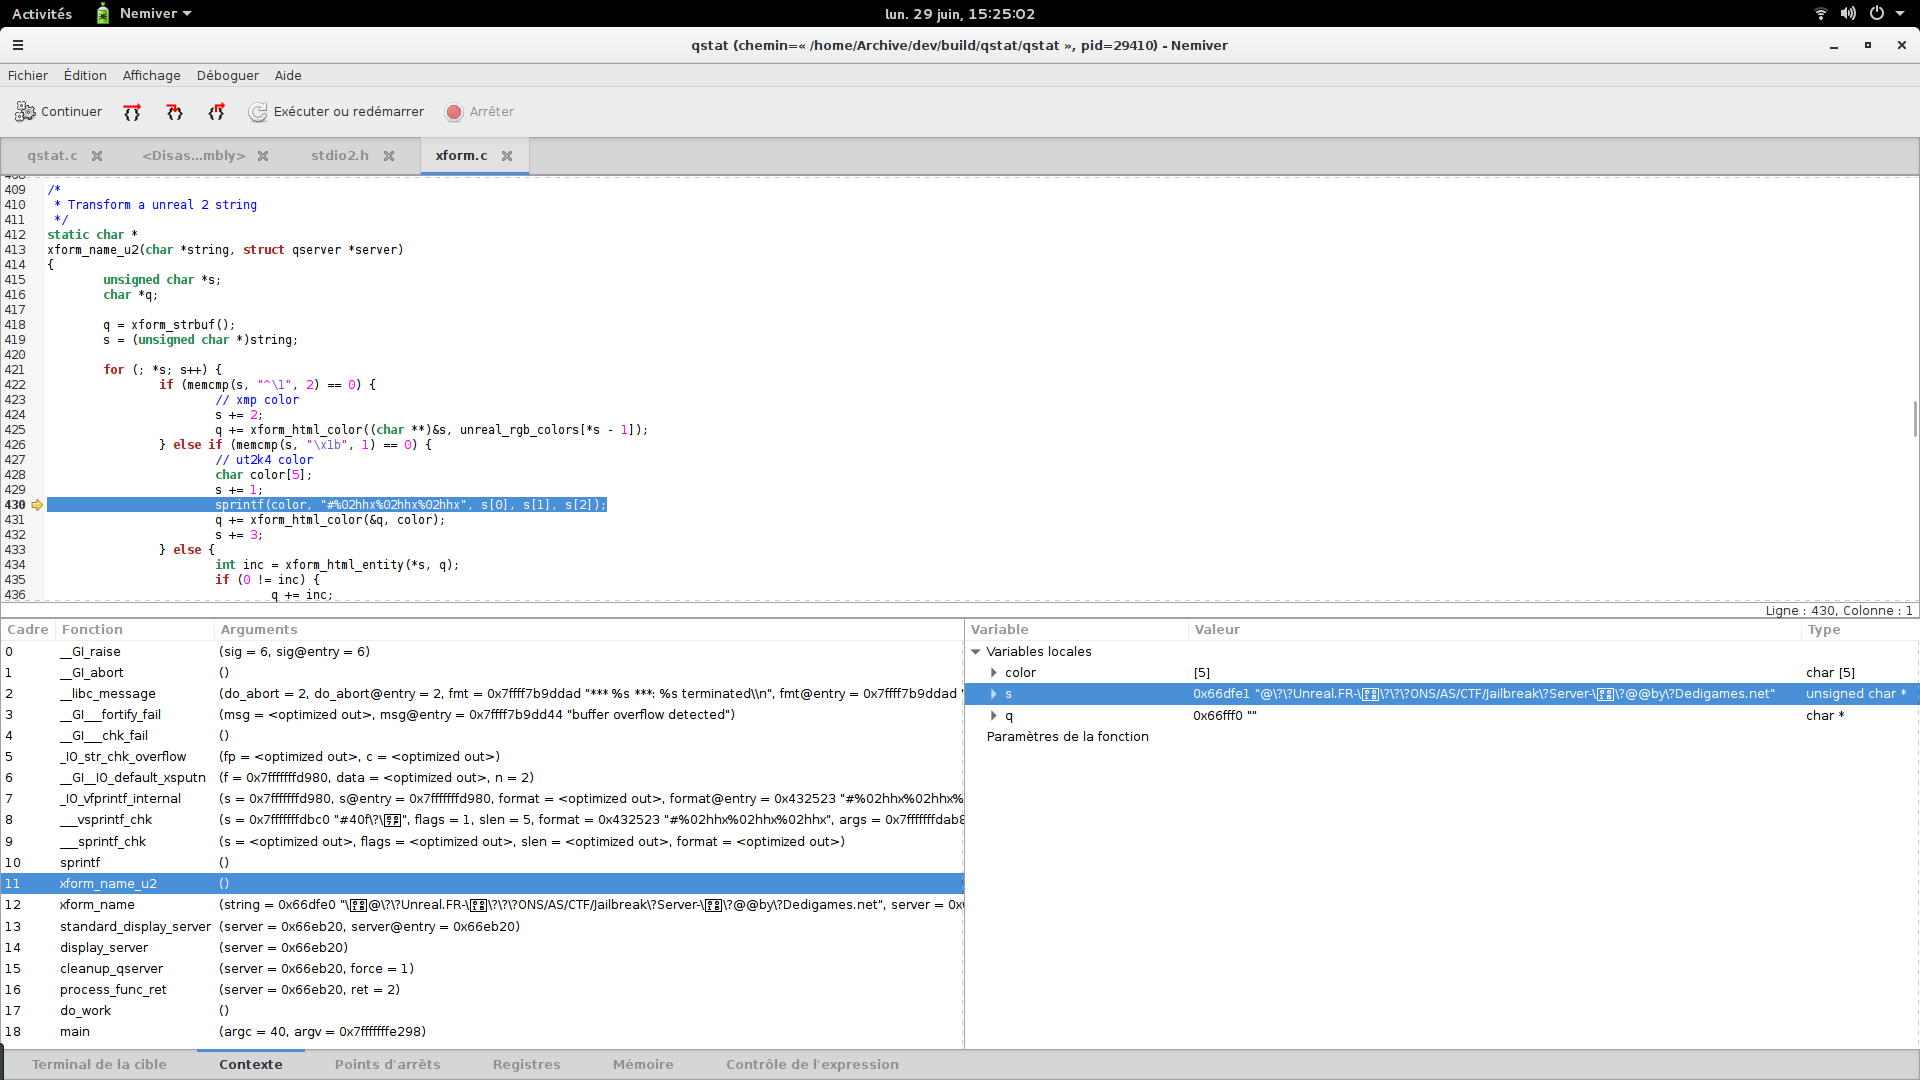Click the Mémoire tab

644,1064
